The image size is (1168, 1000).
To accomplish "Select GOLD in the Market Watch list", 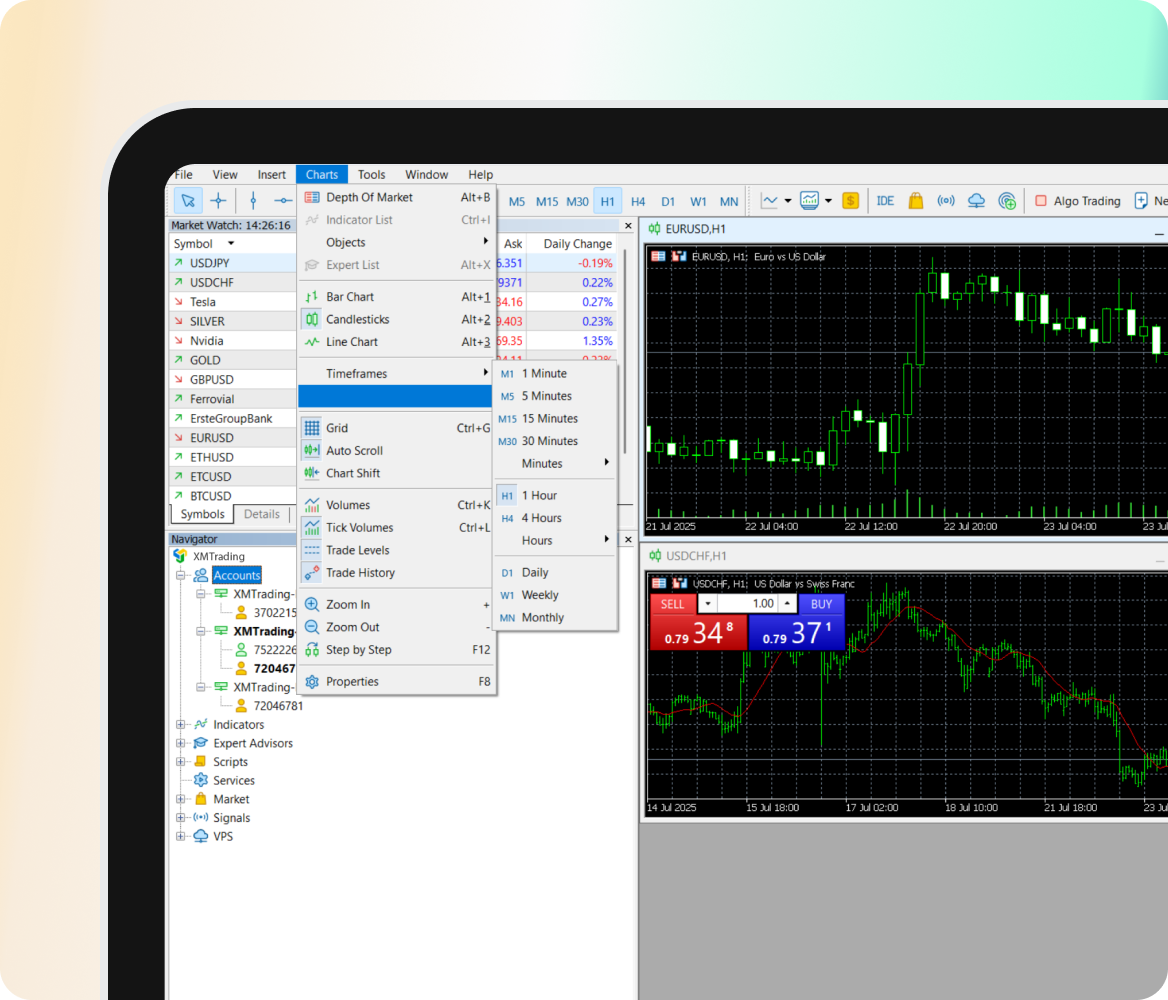I will [207, 359].
